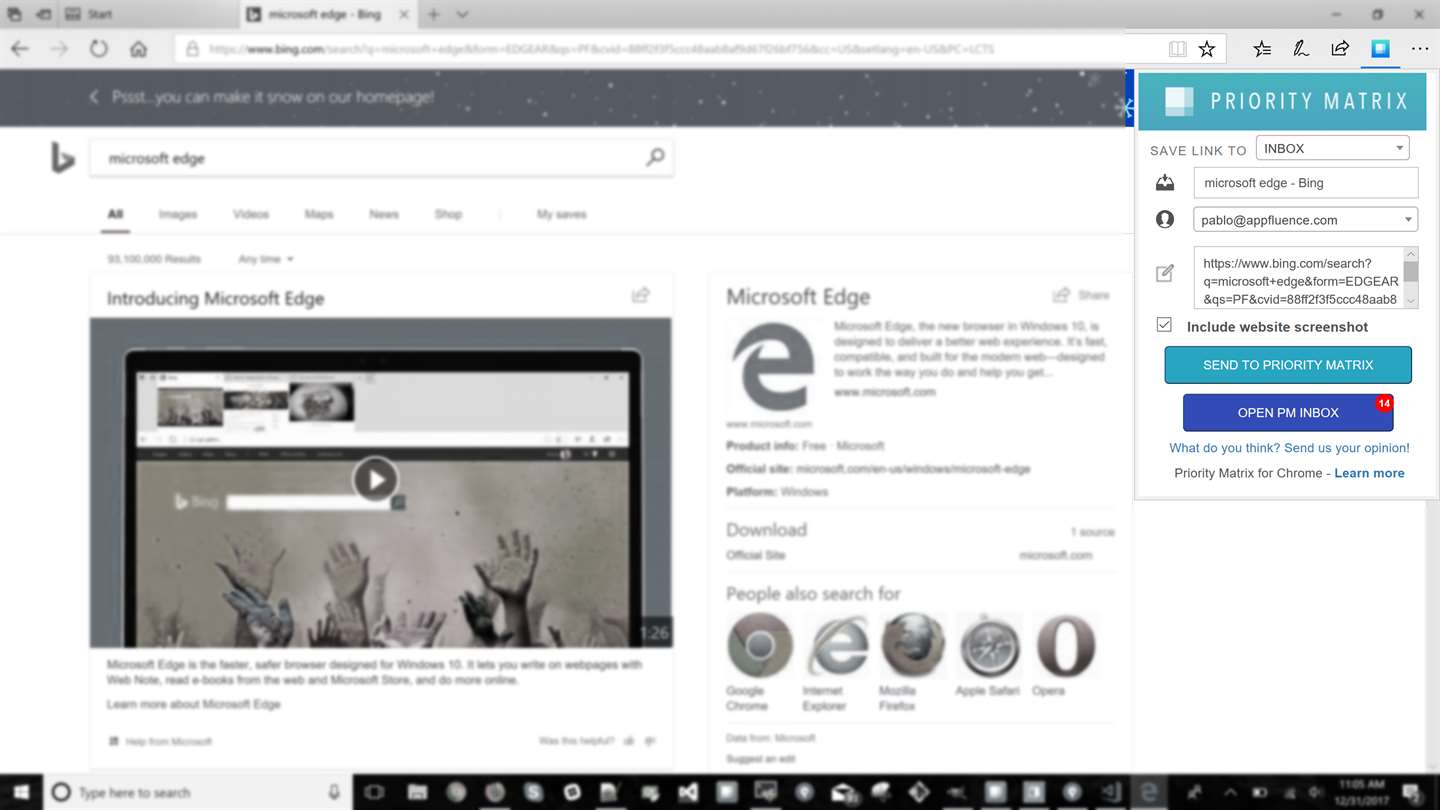Open the Any time filter dropdown
Viewport: 1440px width, 810px height.
266,259
